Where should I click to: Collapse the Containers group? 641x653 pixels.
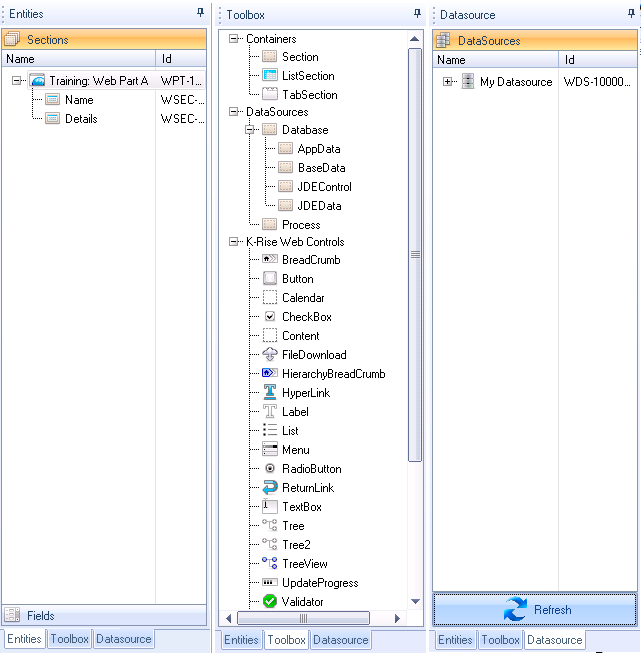click(234, 39)
